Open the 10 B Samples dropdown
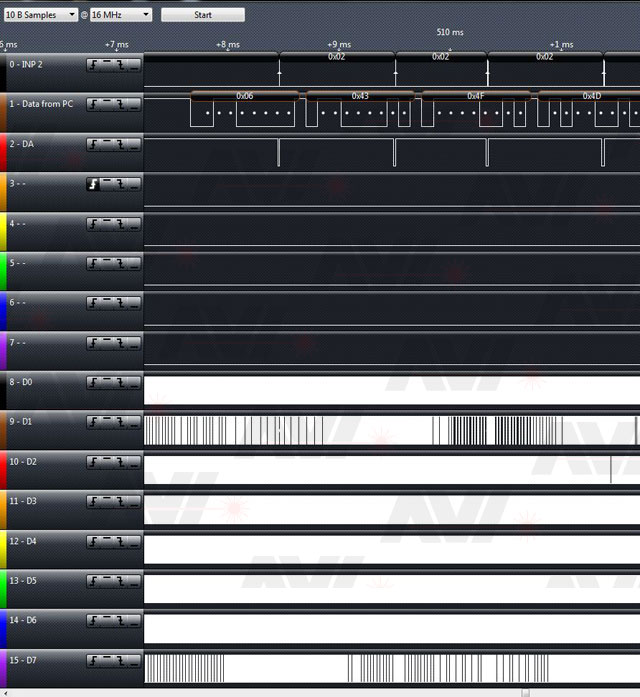The height and width of the screenshot is (697, 640). click(40, 15)
